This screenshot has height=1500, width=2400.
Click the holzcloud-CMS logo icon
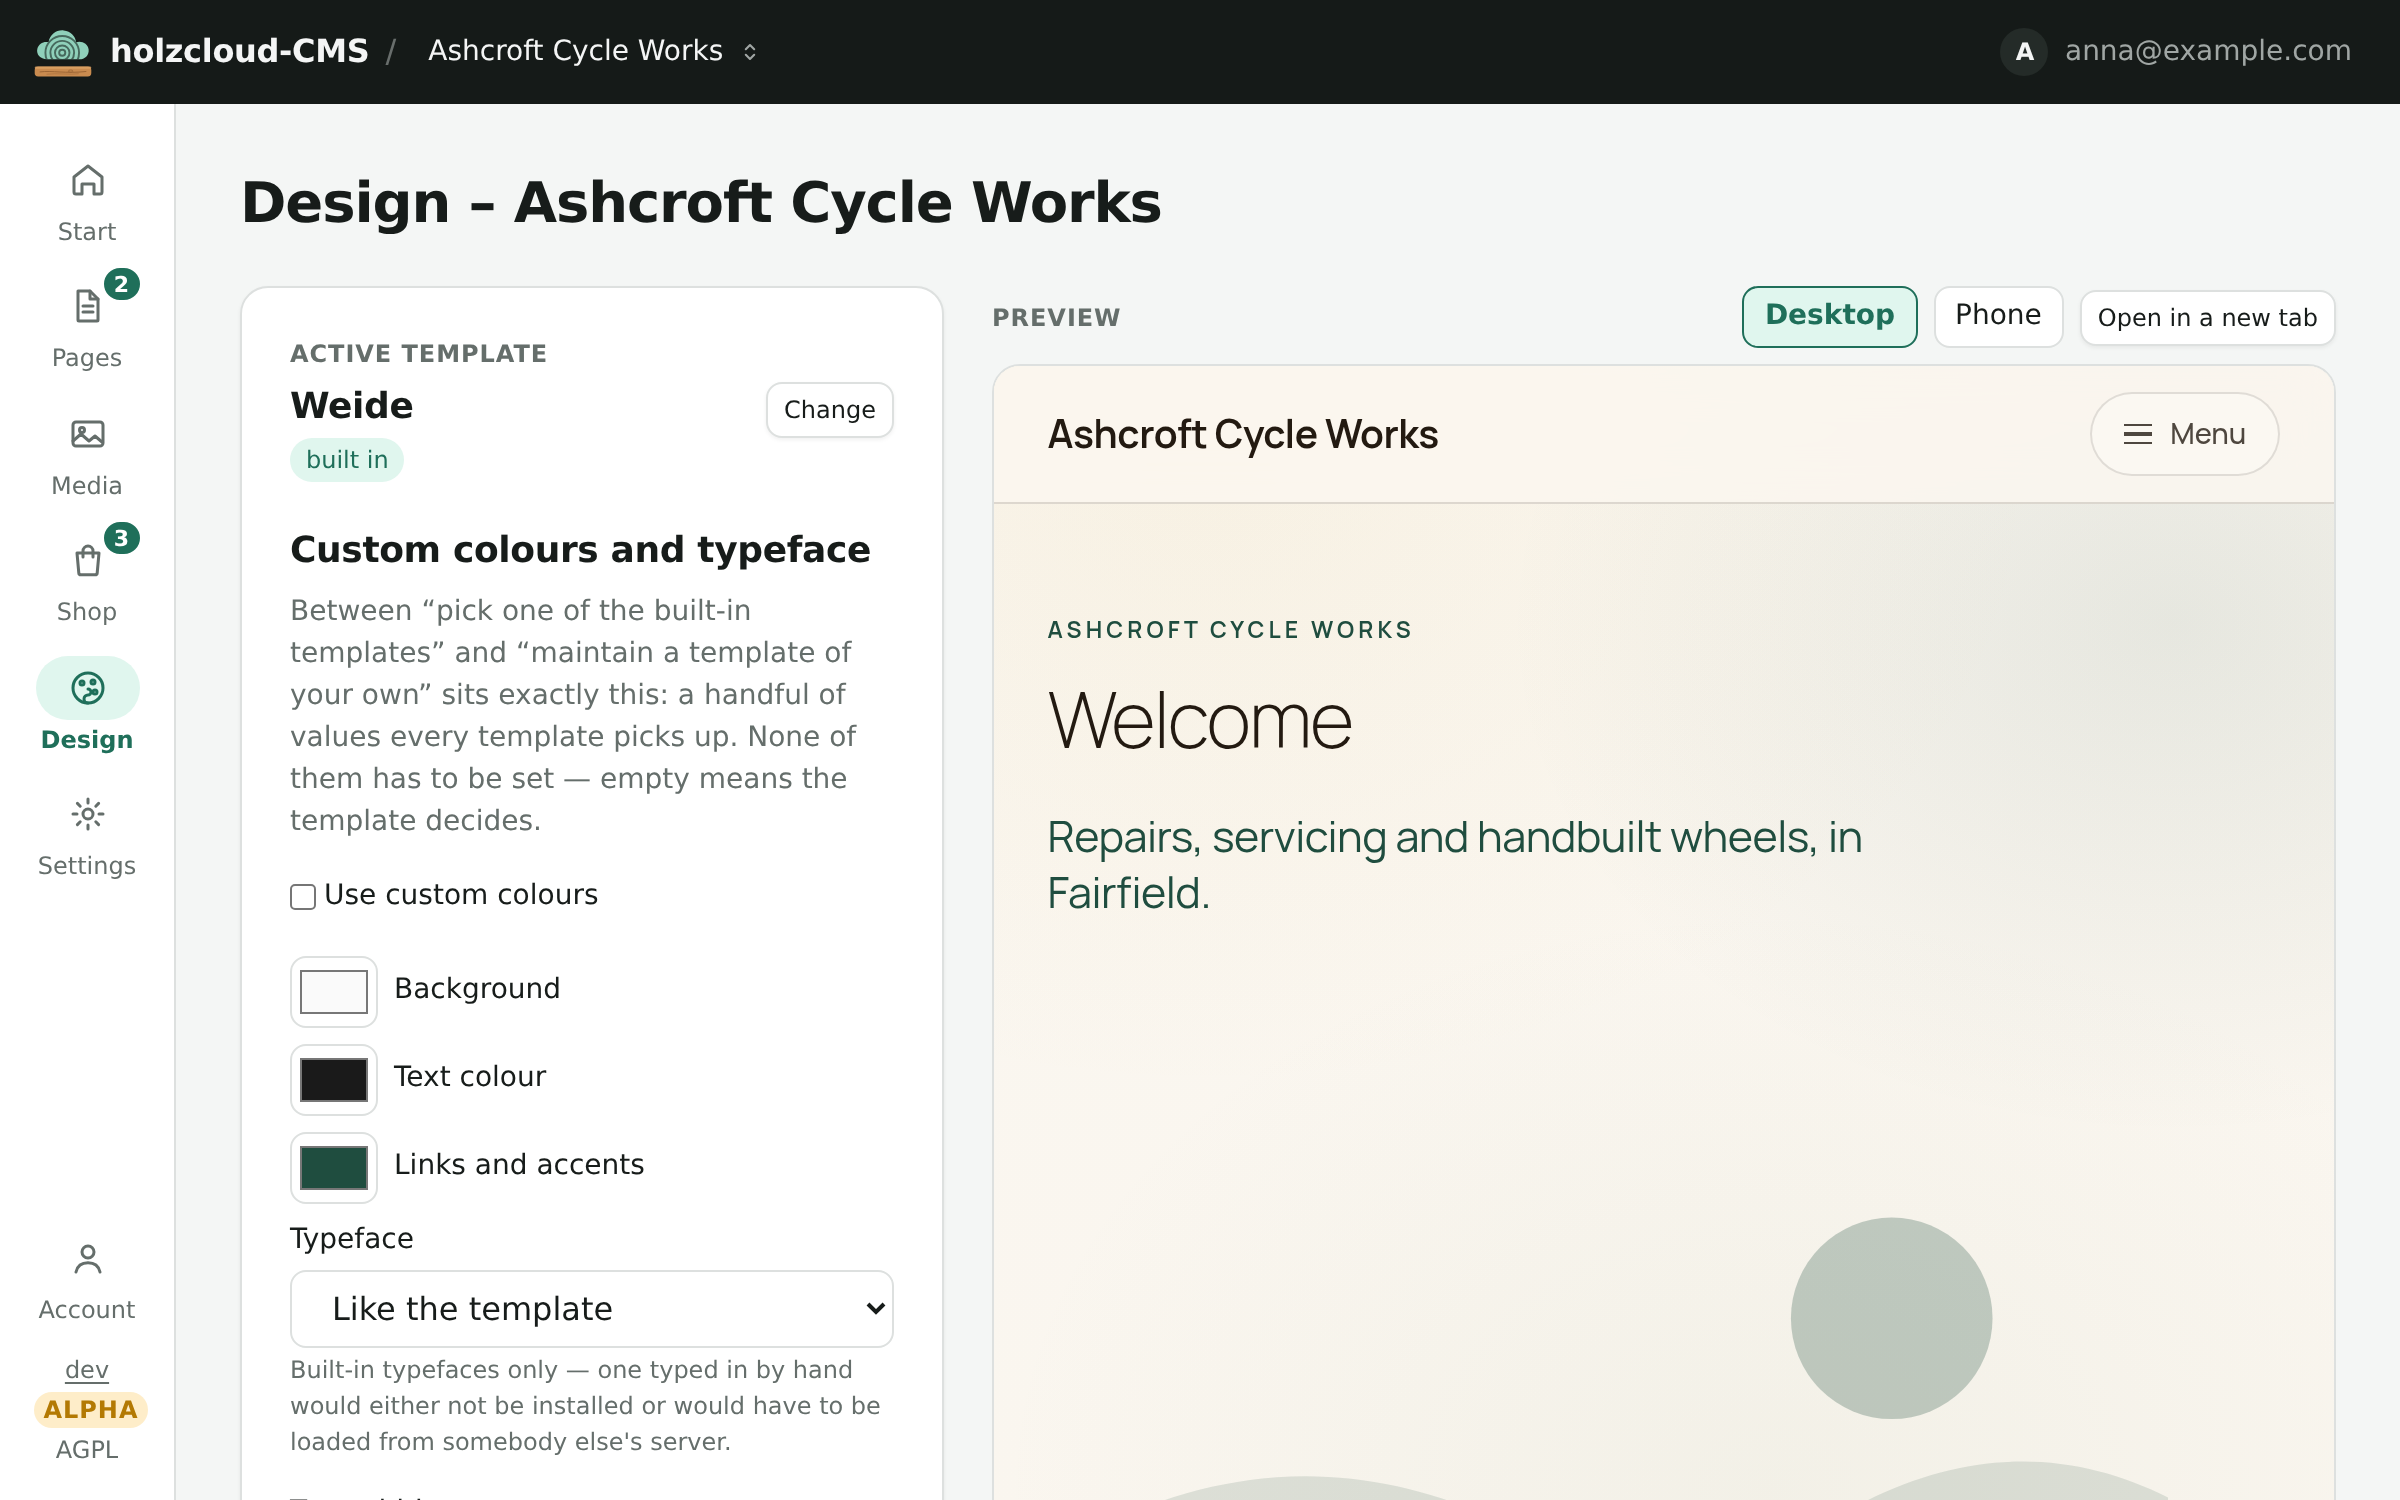tap(63, 52)
